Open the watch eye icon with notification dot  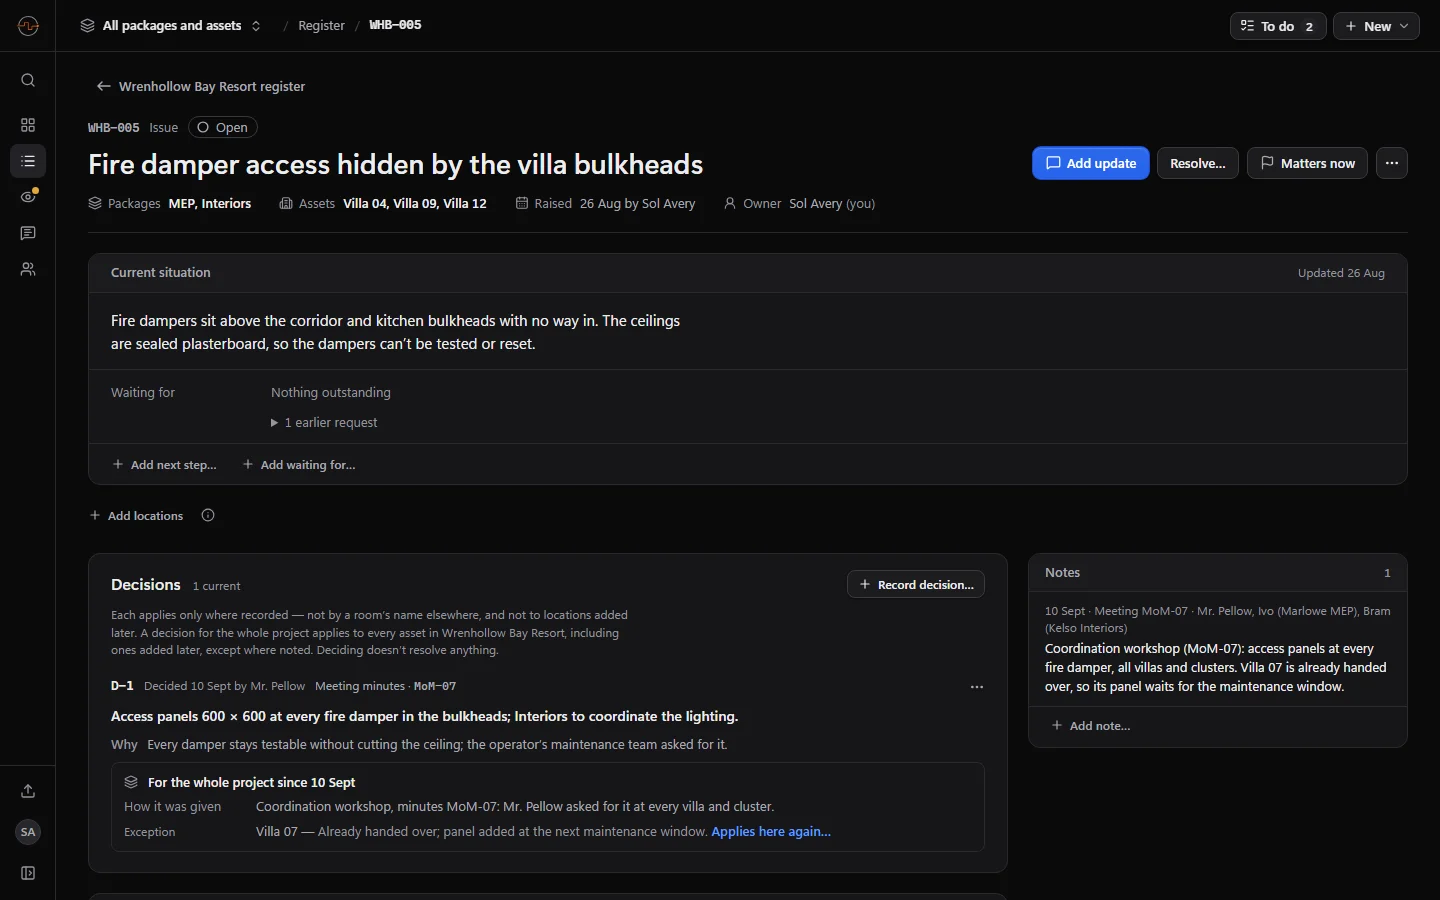coord(28,197)
